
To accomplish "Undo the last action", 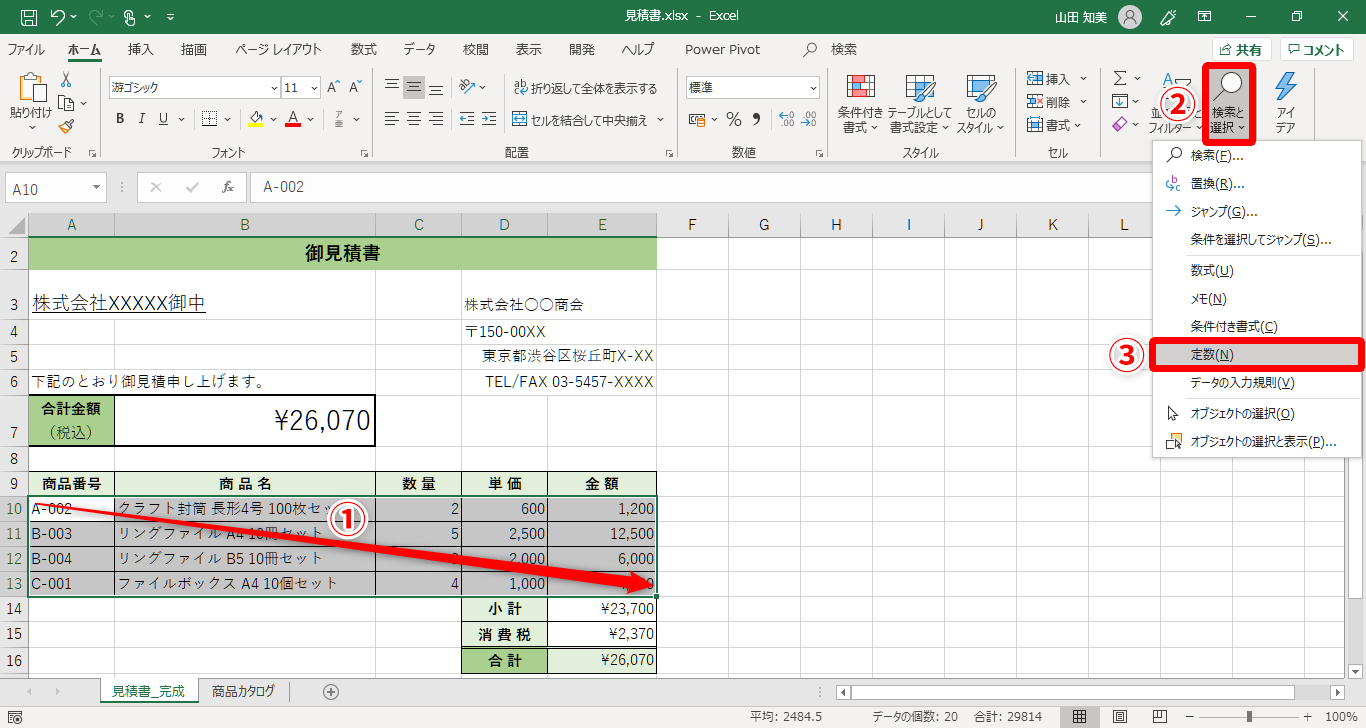I will pos(58,17).
